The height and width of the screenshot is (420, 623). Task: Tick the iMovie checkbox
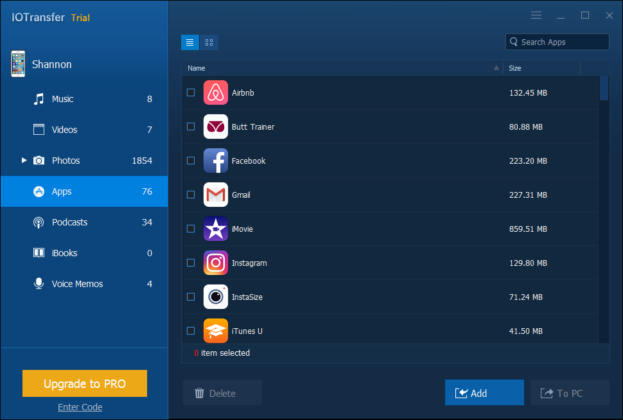pos(191,229)
